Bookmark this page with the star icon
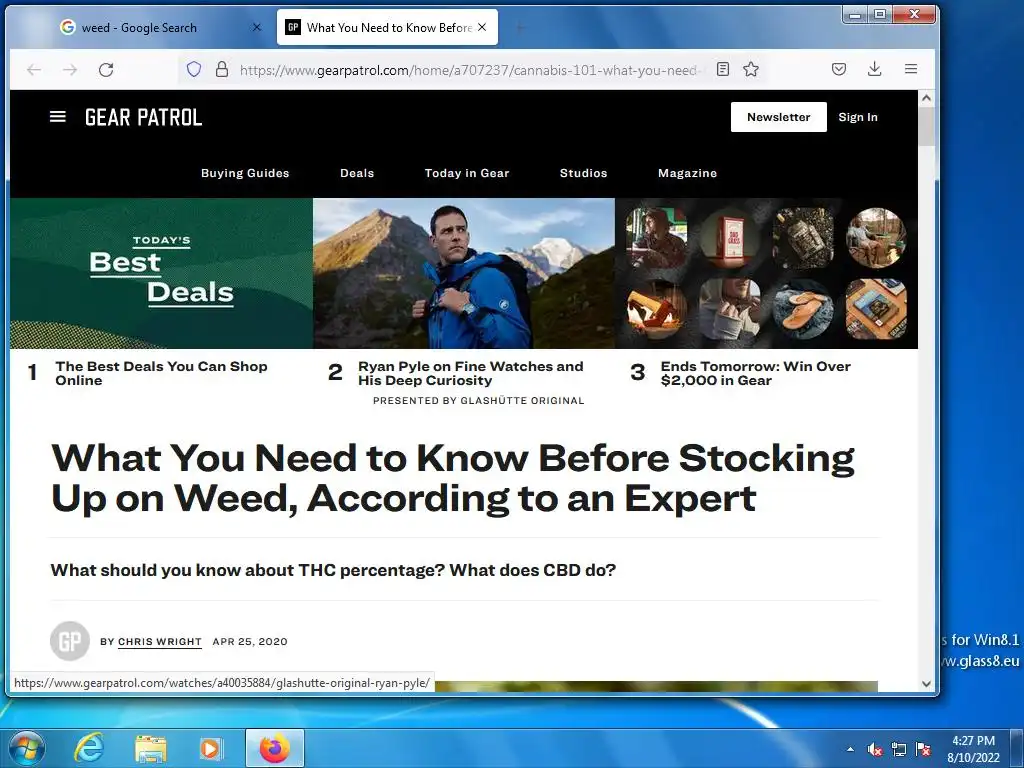The height and width of the screenshot is (768, 1024). point(751,69)
